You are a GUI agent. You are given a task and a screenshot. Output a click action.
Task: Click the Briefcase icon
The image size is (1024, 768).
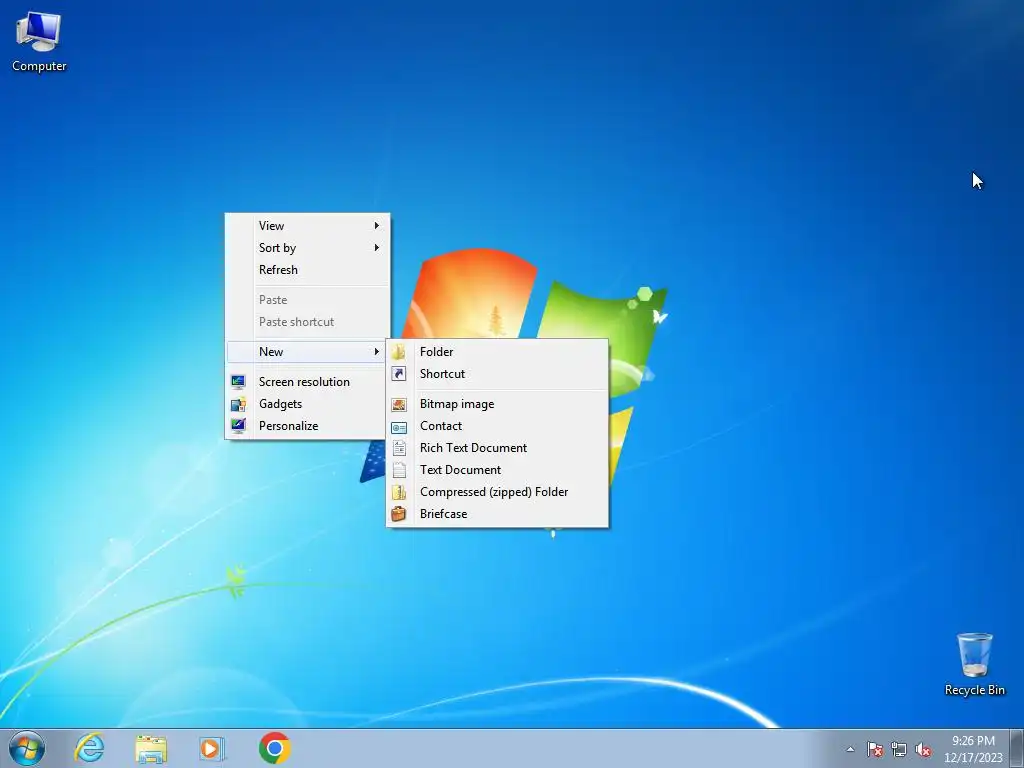399,514
